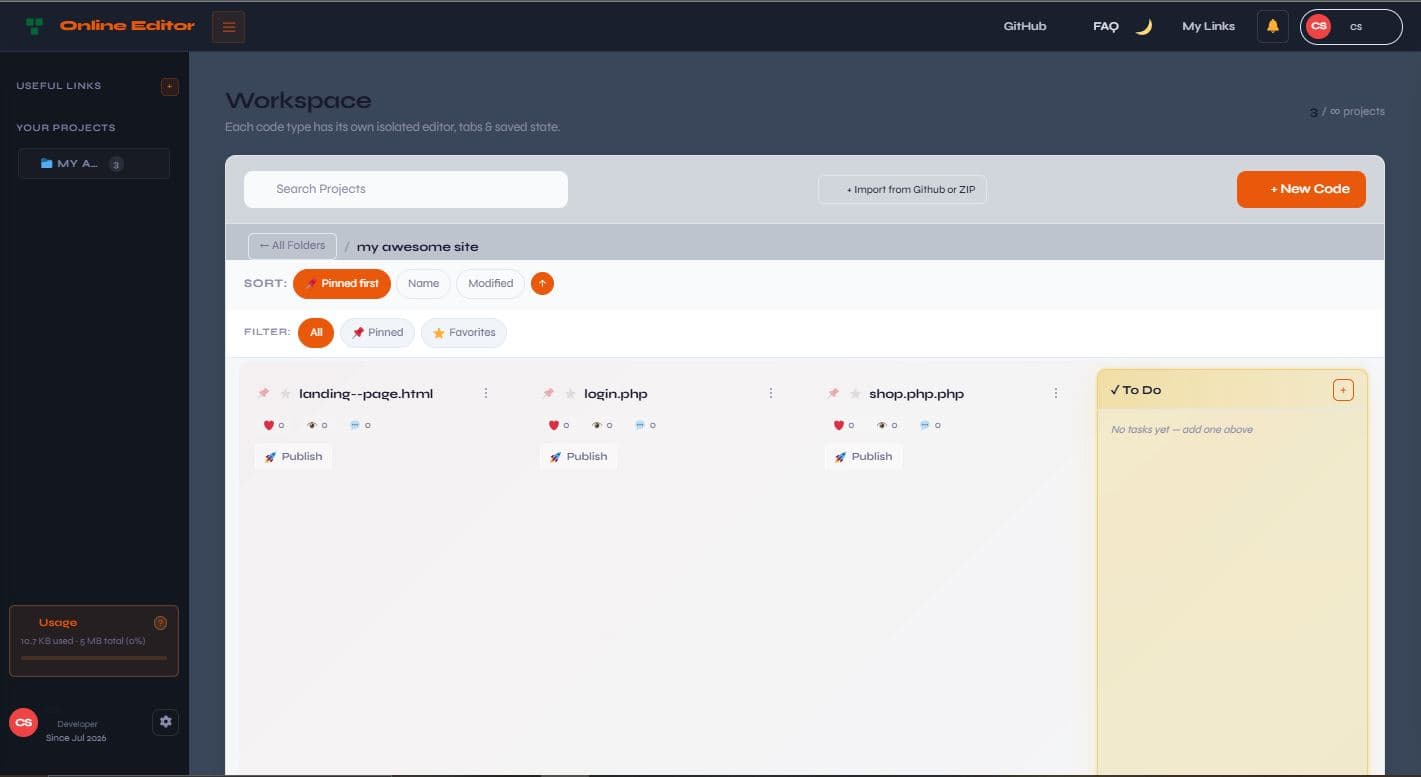The height and width of the screenshot is (777, 1421).
Task: Favorite login.php with star icon
Action: 570,394
